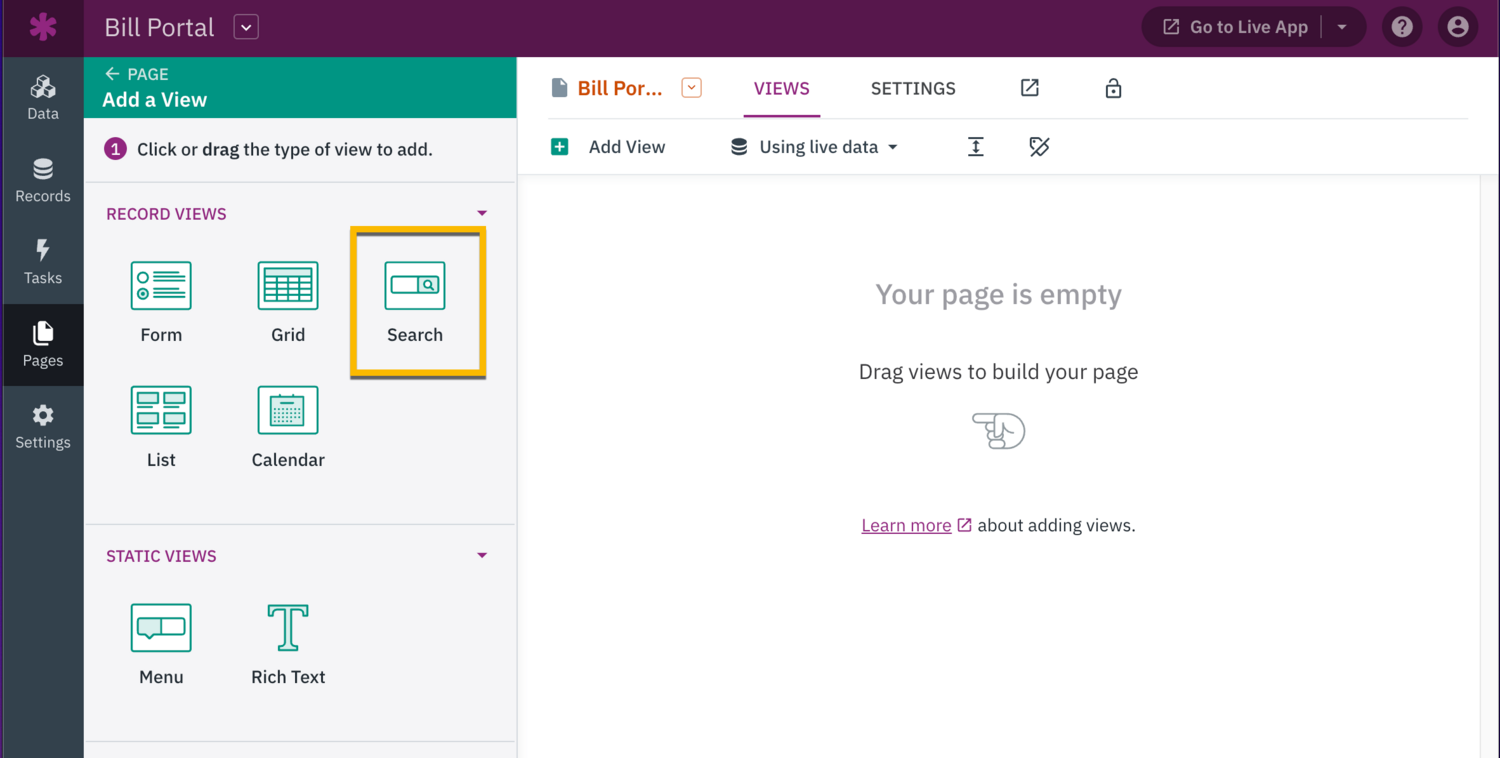Toggle hiding of view labels
This screenshot has width=1500, height=758.
(x=1039, y=146)
